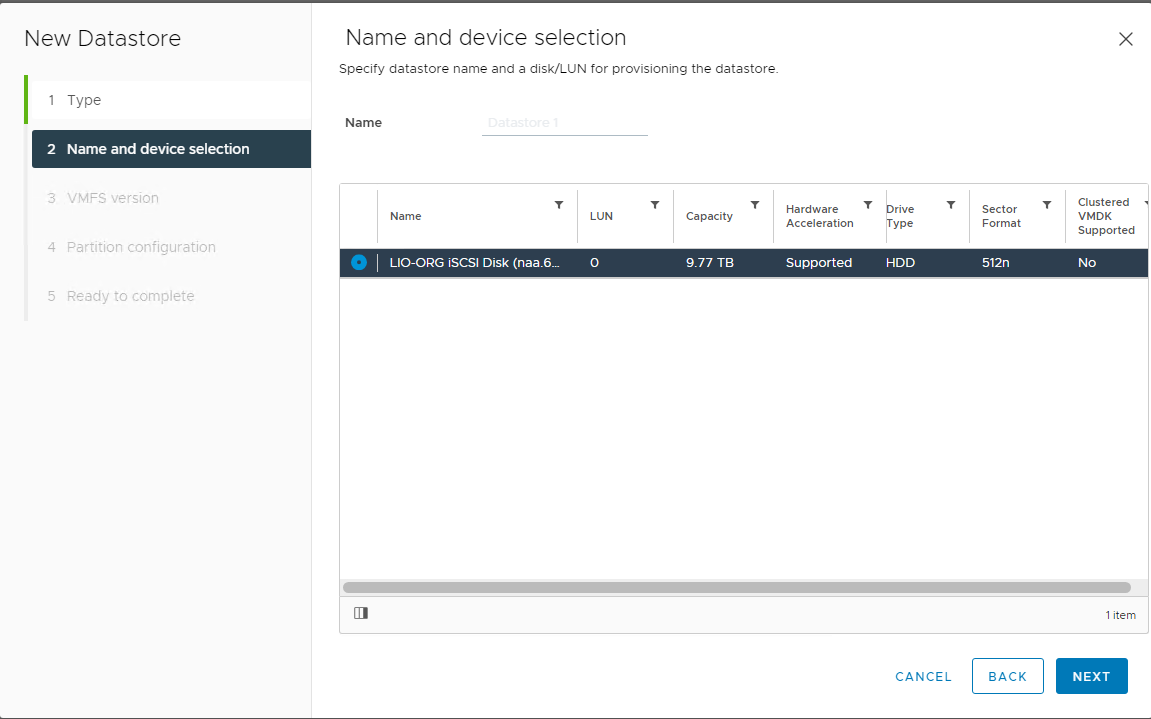Close the New Datastore dialog
The width and height of the screenshot is (1151, 719).
pos(1125,40)
